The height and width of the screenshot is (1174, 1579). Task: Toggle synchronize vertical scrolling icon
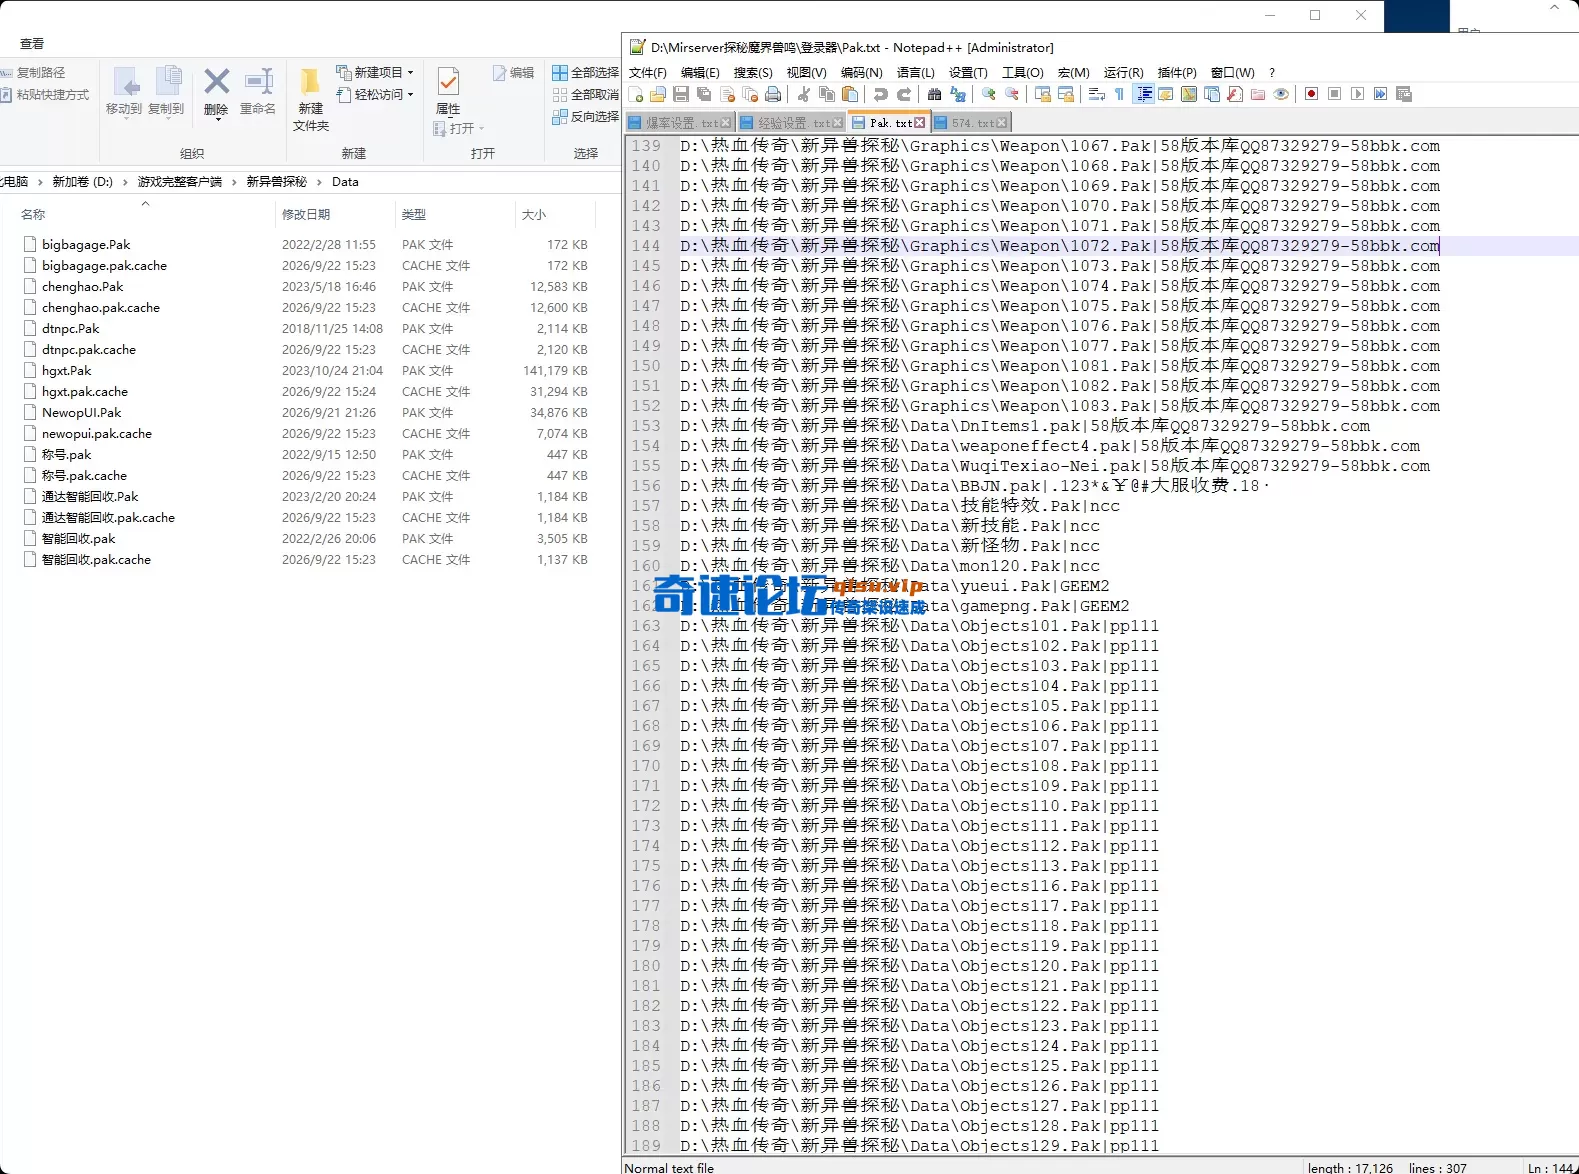point(1043,94)
